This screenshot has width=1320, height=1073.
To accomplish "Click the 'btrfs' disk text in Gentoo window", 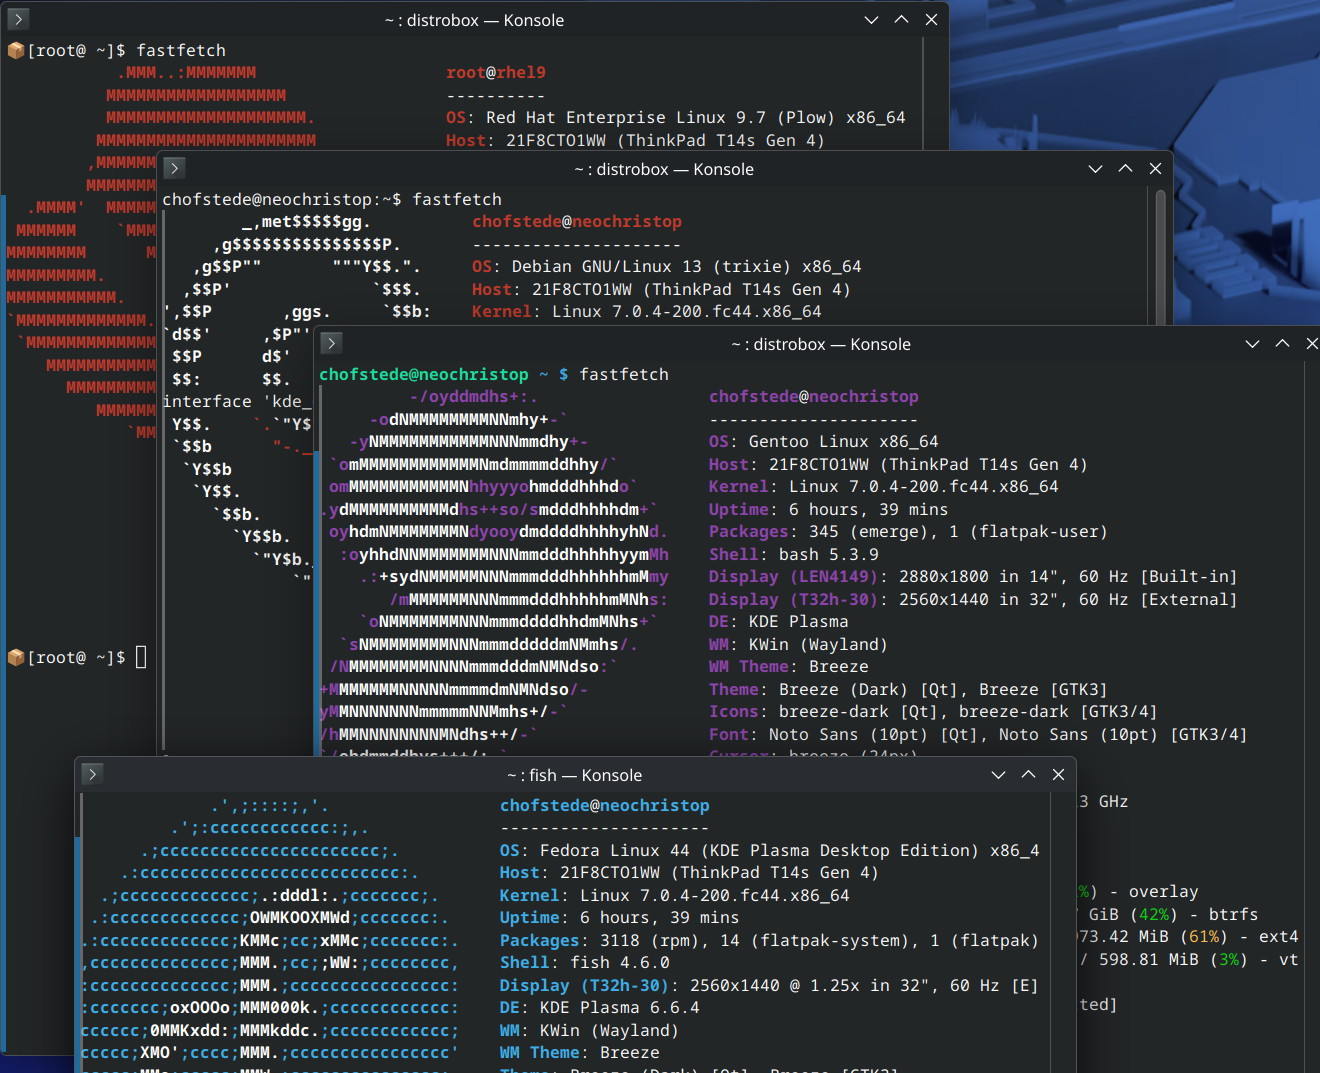I will coord(1234,914).
